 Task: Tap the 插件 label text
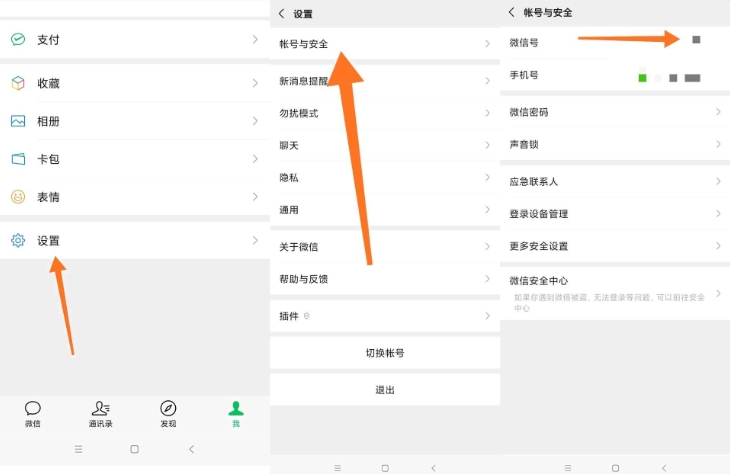click(x=289, y=316)
